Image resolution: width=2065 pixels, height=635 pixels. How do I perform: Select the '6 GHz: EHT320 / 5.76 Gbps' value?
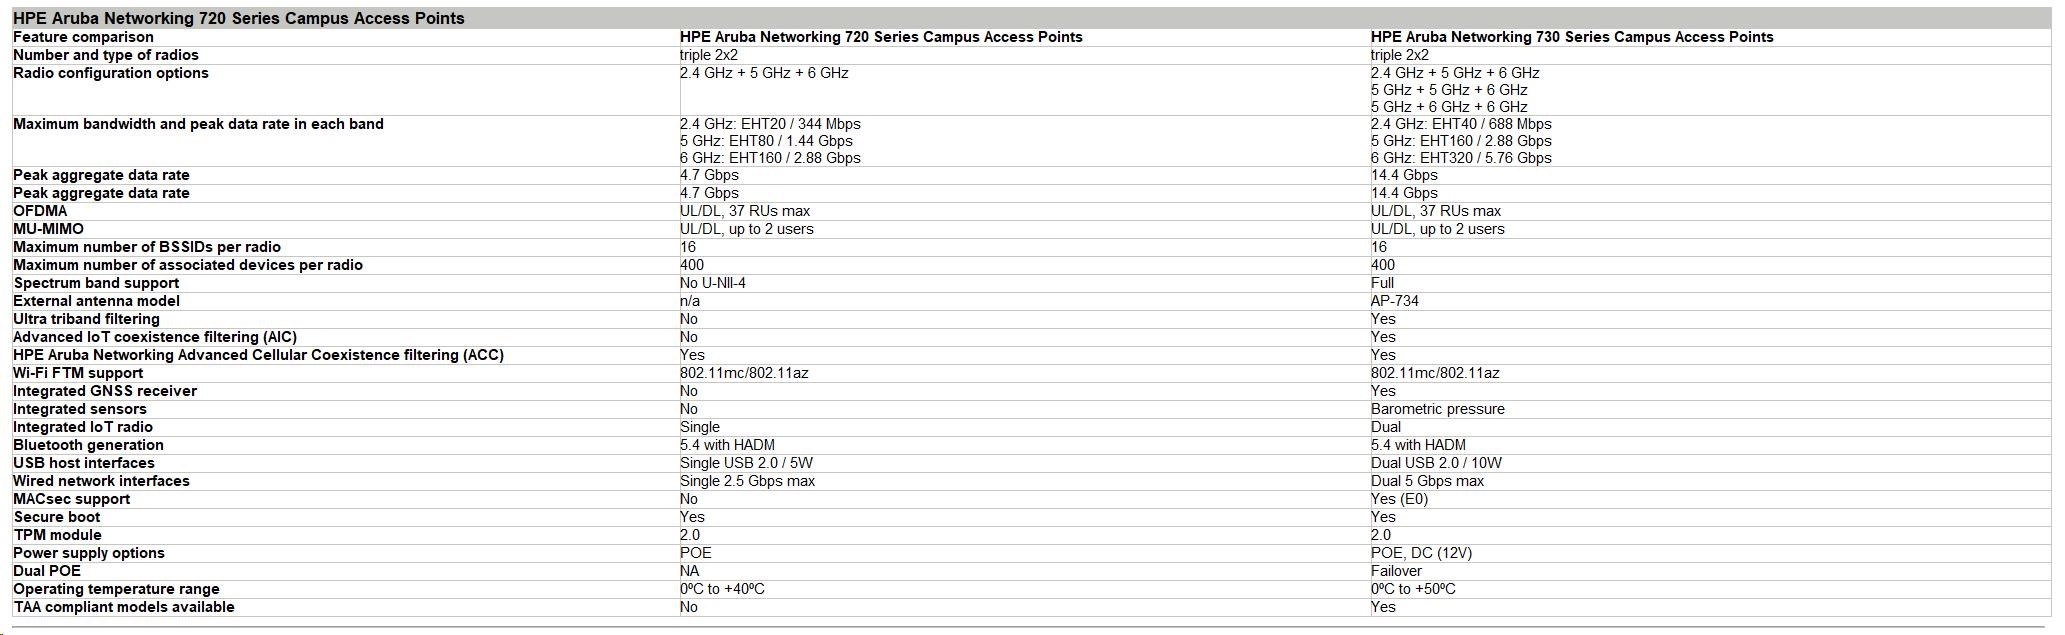(1461, 158)
